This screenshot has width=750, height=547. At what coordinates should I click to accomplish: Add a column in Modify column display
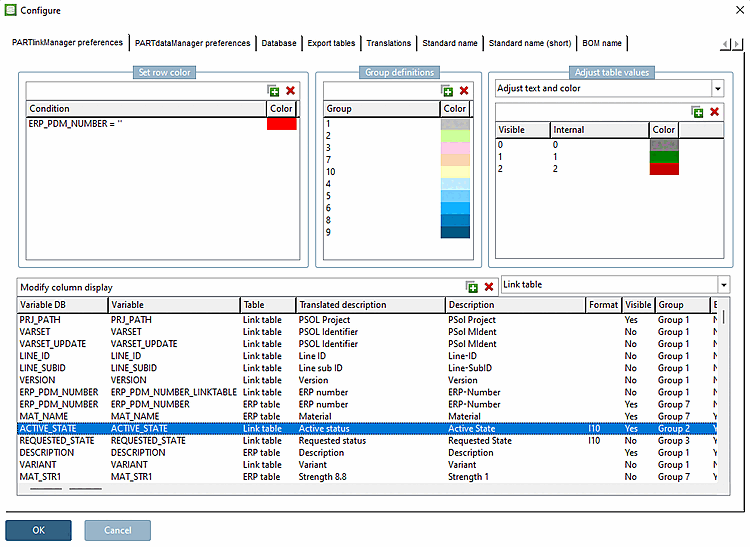(x=472, y=287)
